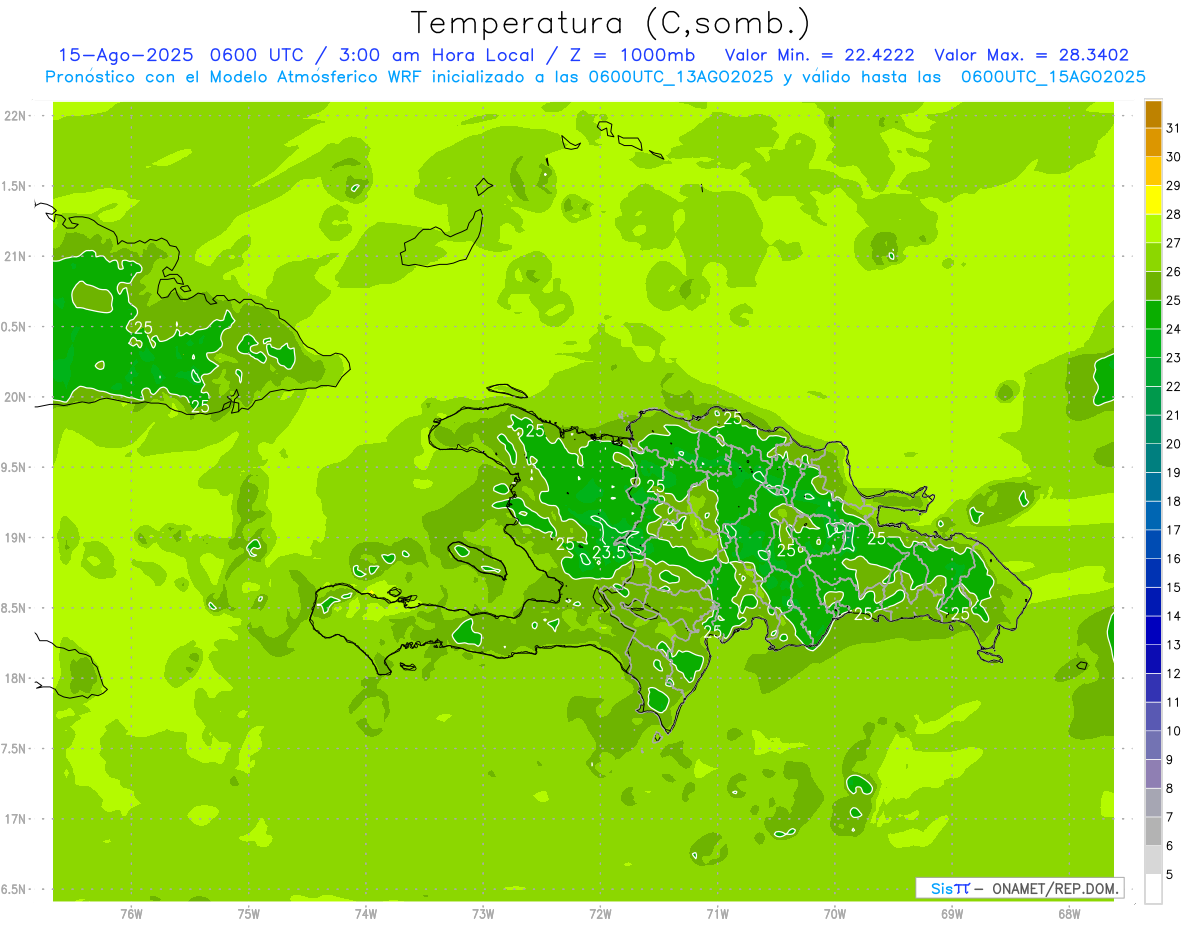Screen dimensions: 1200x927
Task: Pick the yellow swatch between 28 and 29
Action: (1154, 200)
